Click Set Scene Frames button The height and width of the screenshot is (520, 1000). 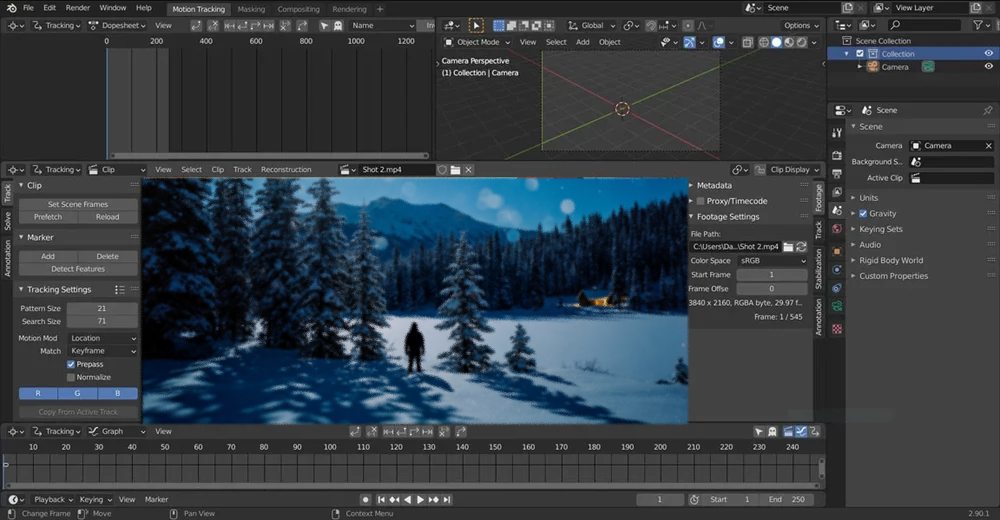(x=78, y=204)
